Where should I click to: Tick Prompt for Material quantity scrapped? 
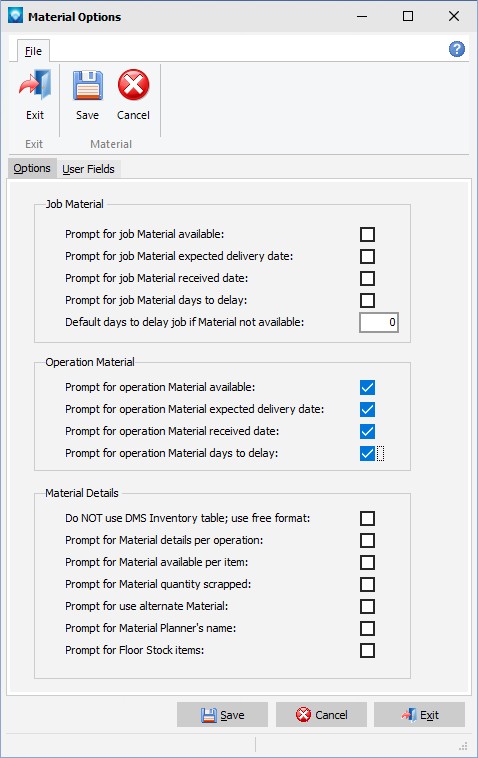[x=367, y=584]
